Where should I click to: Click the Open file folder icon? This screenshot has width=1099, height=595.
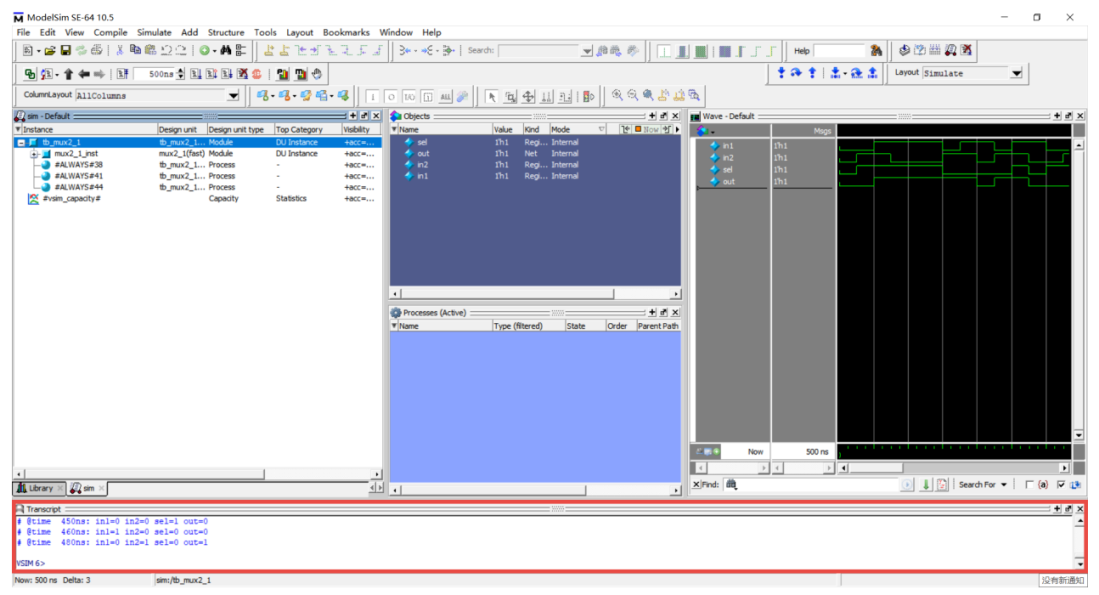(x=50, y=50)
